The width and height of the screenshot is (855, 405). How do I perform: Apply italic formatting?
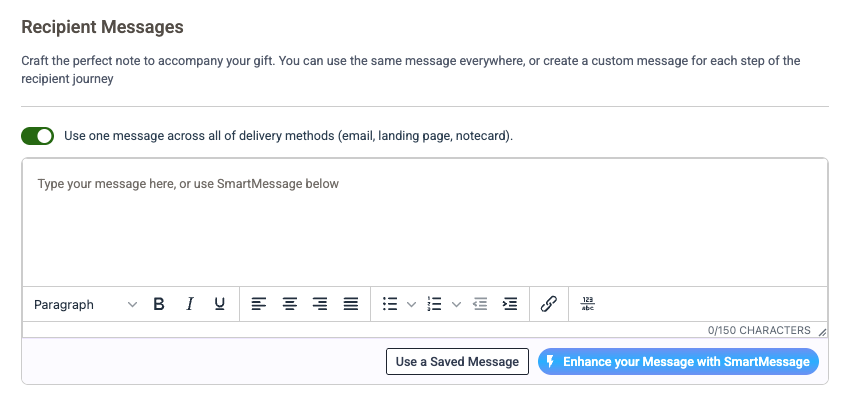pyautogui.click(x=189, y=304)
